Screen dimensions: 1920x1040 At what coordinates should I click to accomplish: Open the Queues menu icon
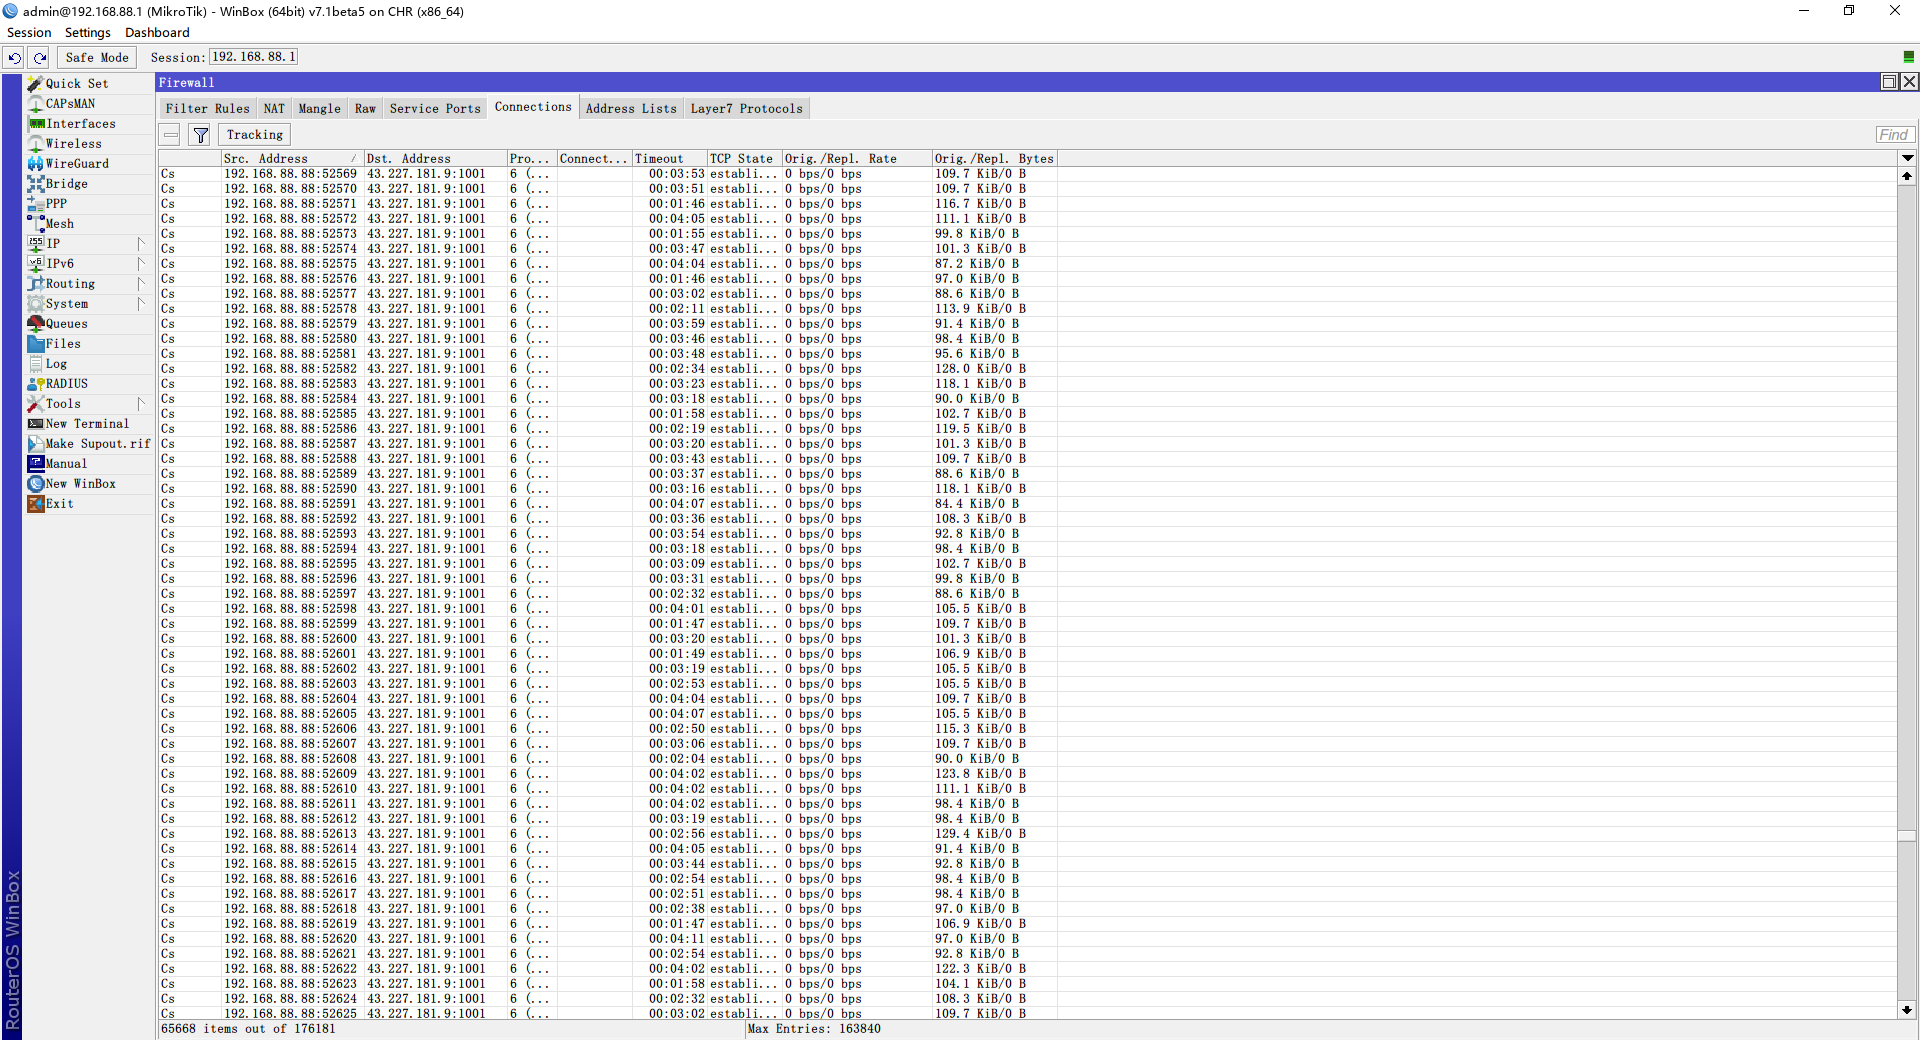pos(36,324)
